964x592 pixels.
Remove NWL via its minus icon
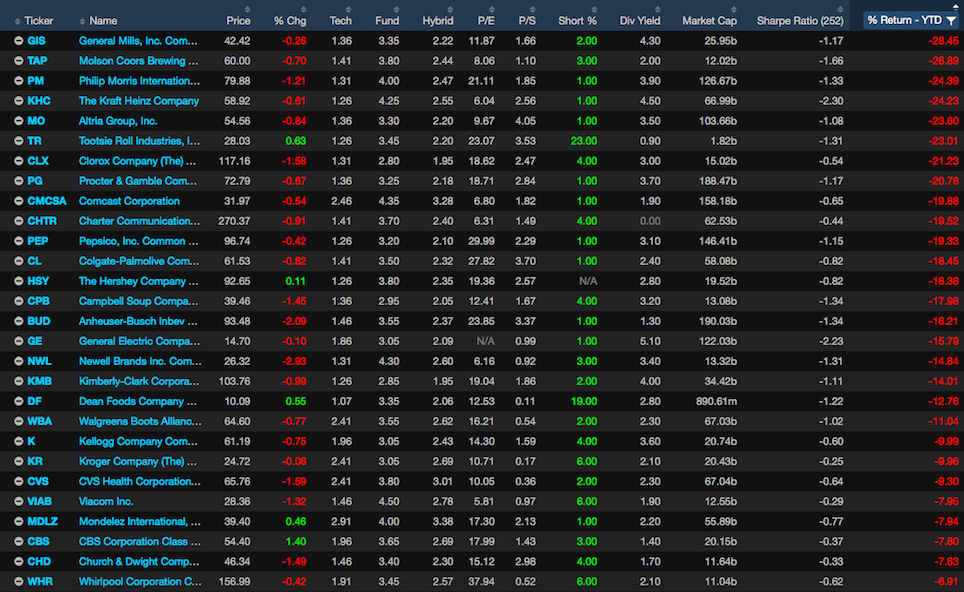pos(18,361)
